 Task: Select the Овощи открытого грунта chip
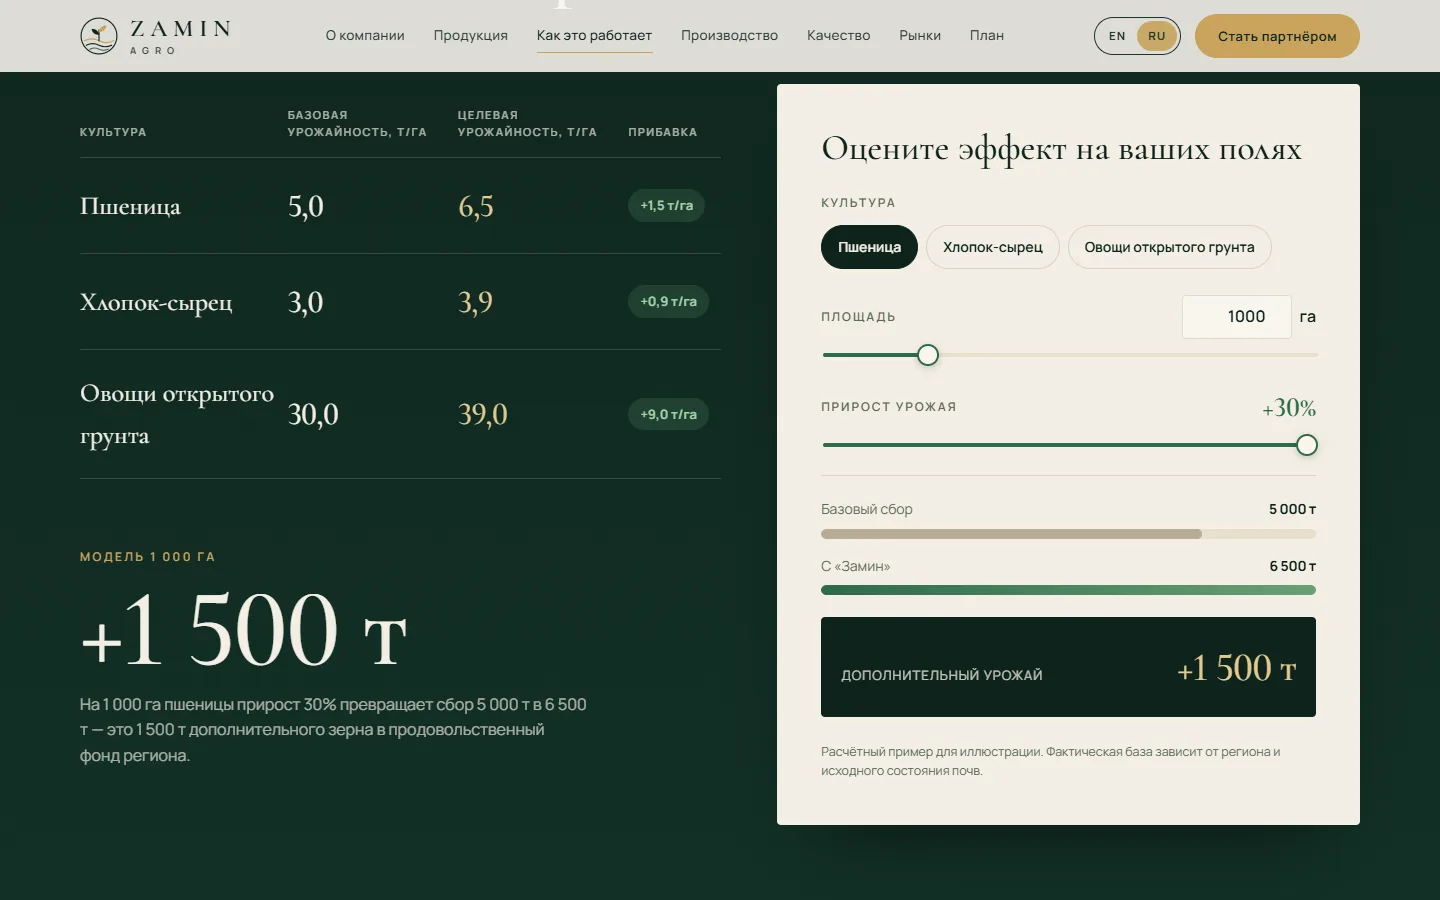pos(1169,247)
